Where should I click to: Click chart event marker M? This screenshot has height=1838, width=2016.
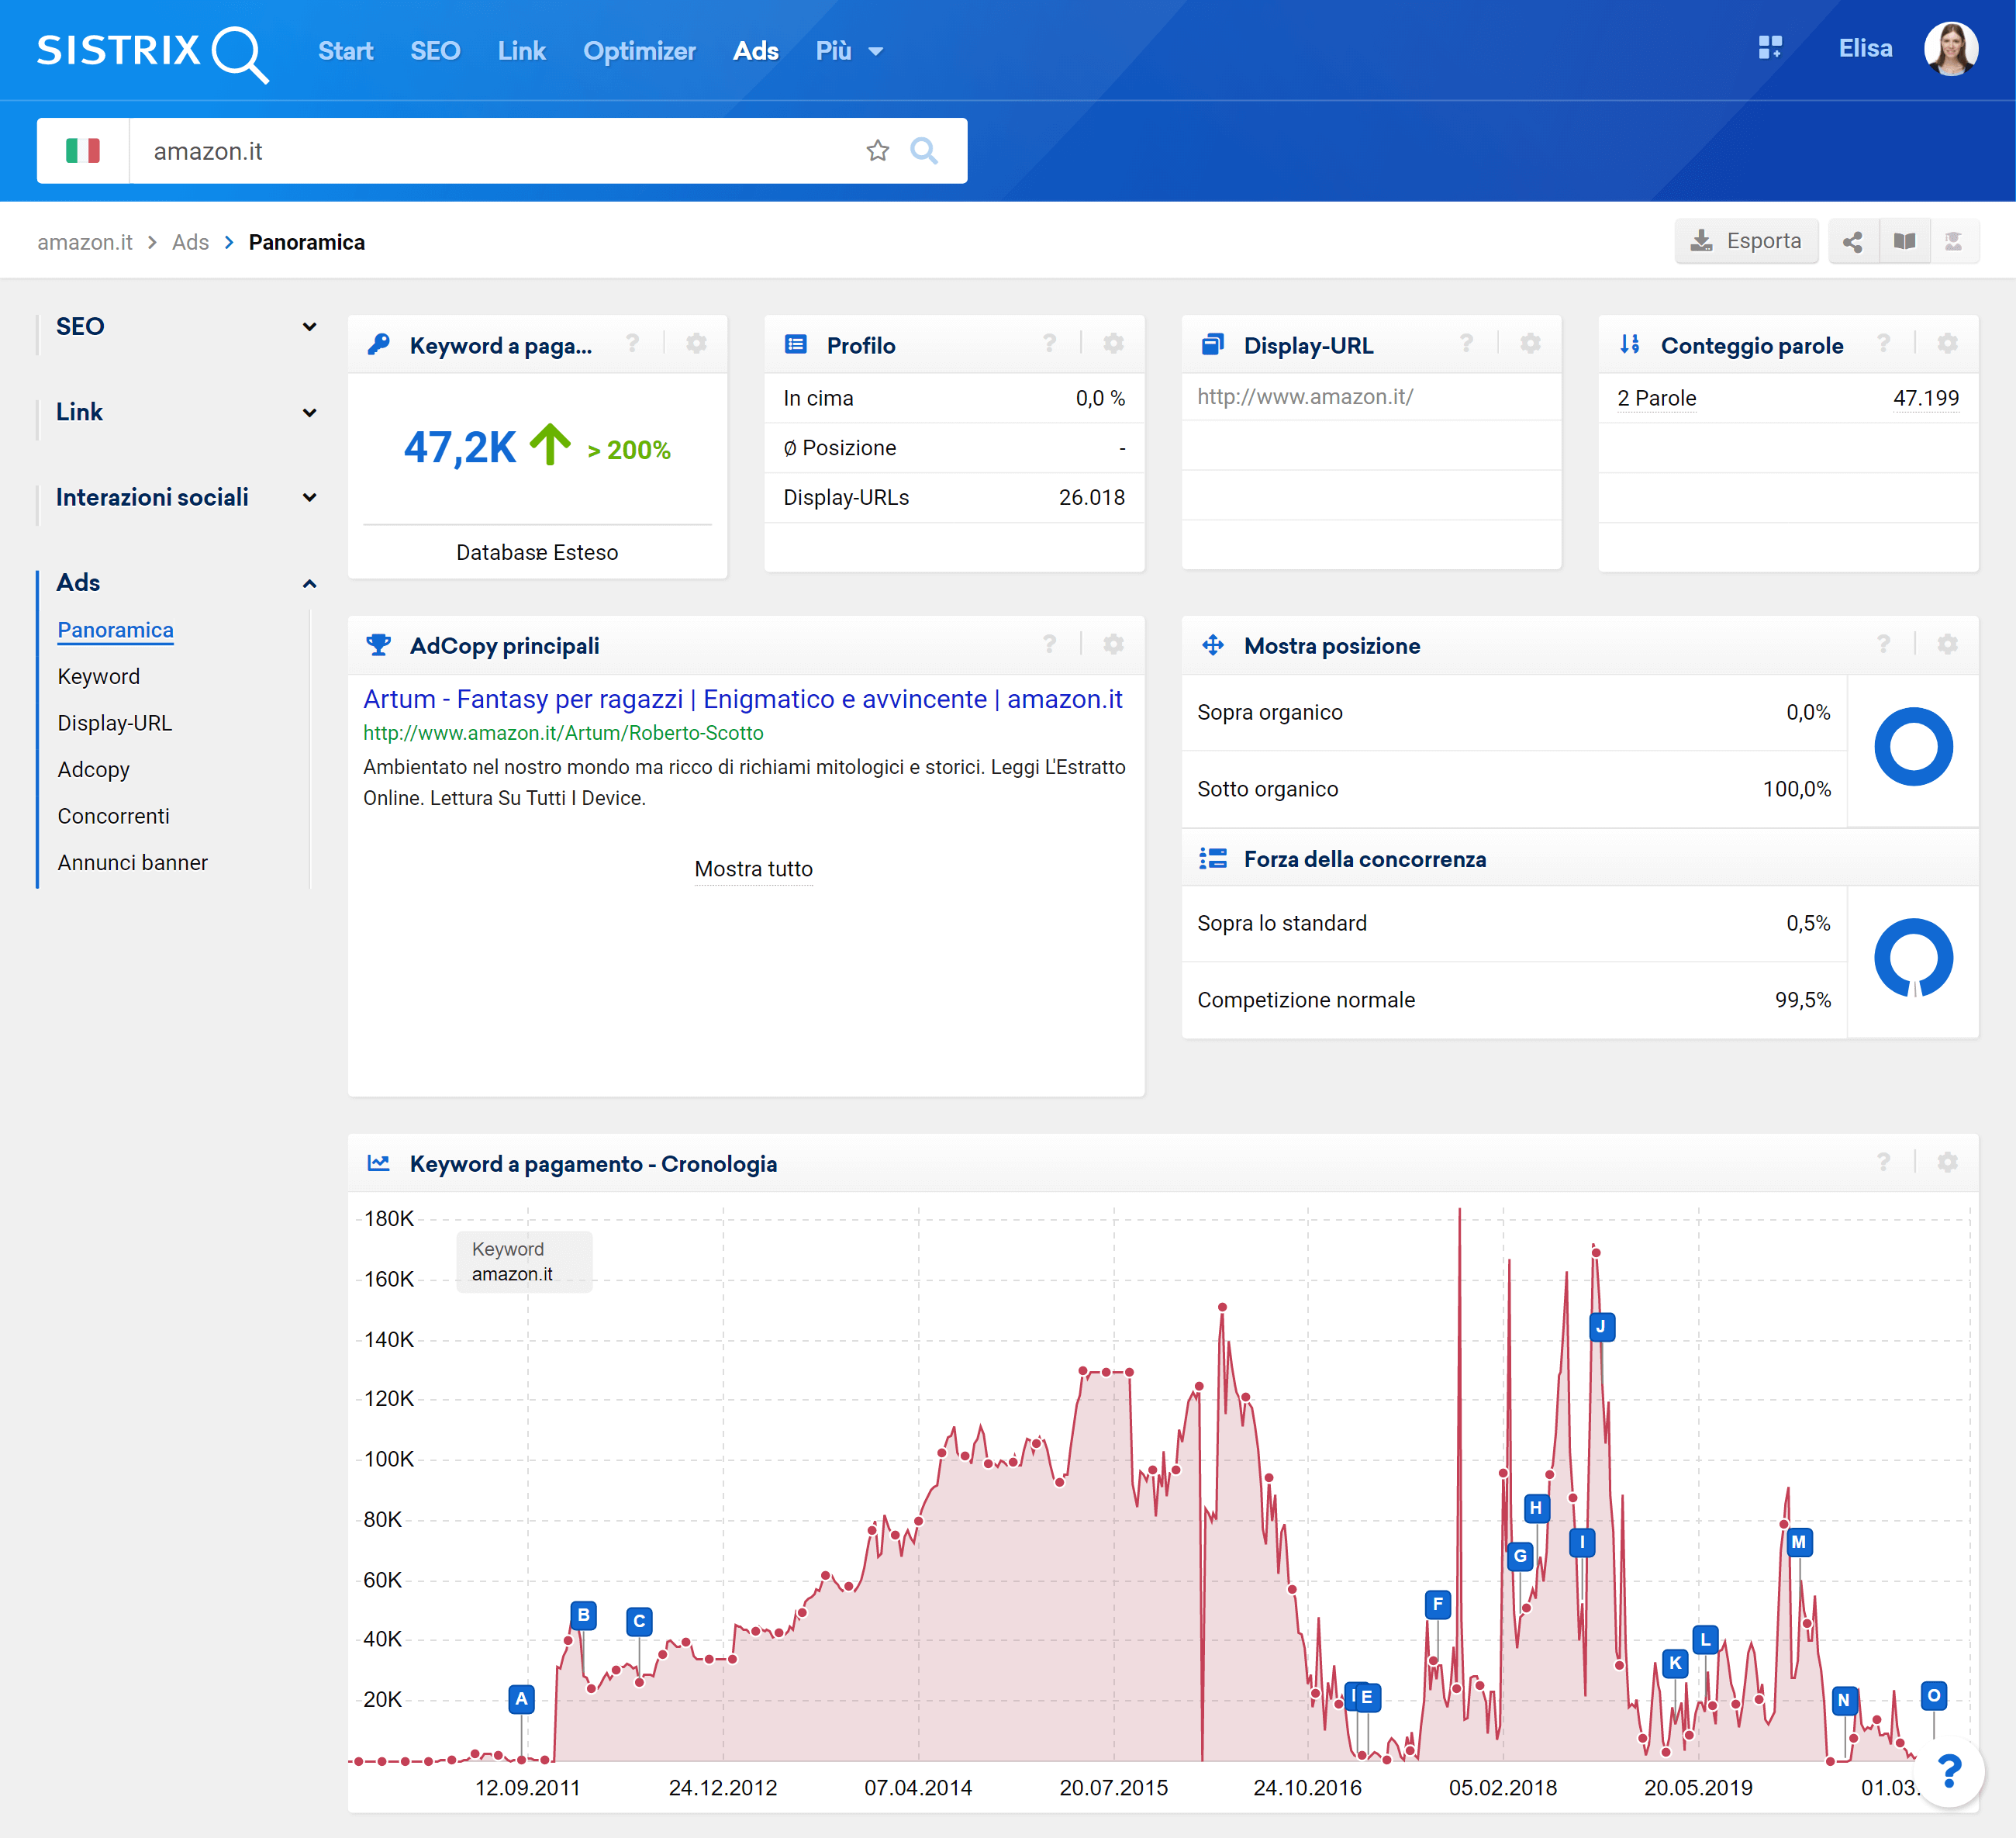tap(1799, 1542)
